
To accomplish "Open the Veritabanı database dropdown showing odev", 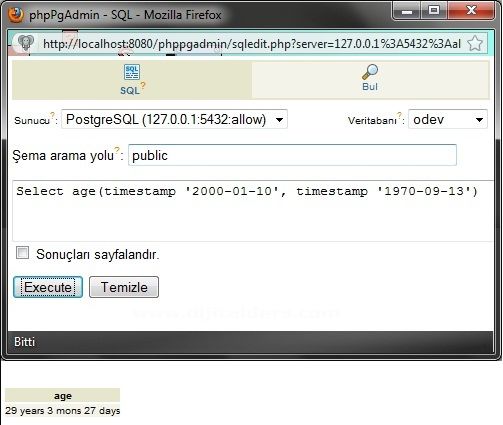I will point(448,119).
